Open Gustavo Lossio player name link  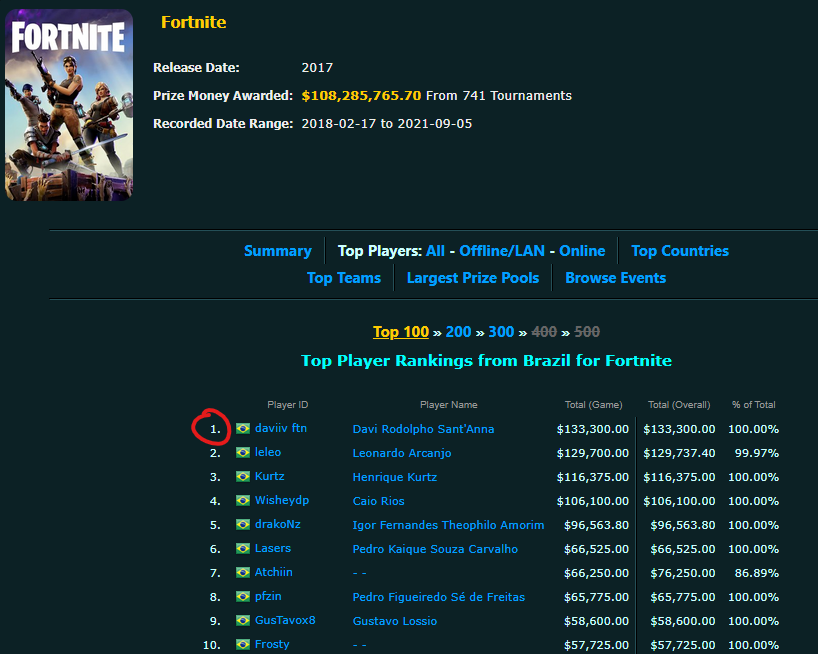point(395,621)
